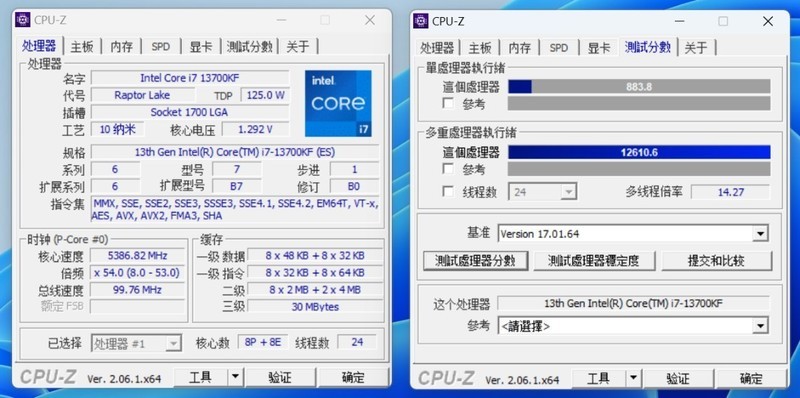Viewport: 800px width, 398px height.
Task: Open the 主板 tab in right window
Action: 480,48
